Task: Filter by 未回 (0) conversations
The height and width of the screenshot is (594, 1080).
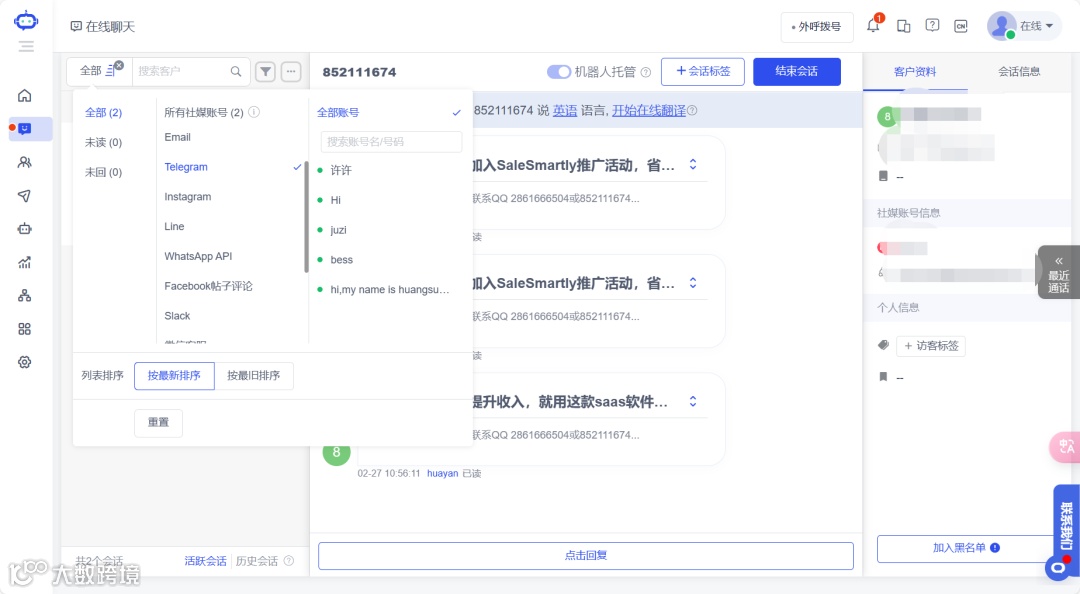Action: coord(103,172)
